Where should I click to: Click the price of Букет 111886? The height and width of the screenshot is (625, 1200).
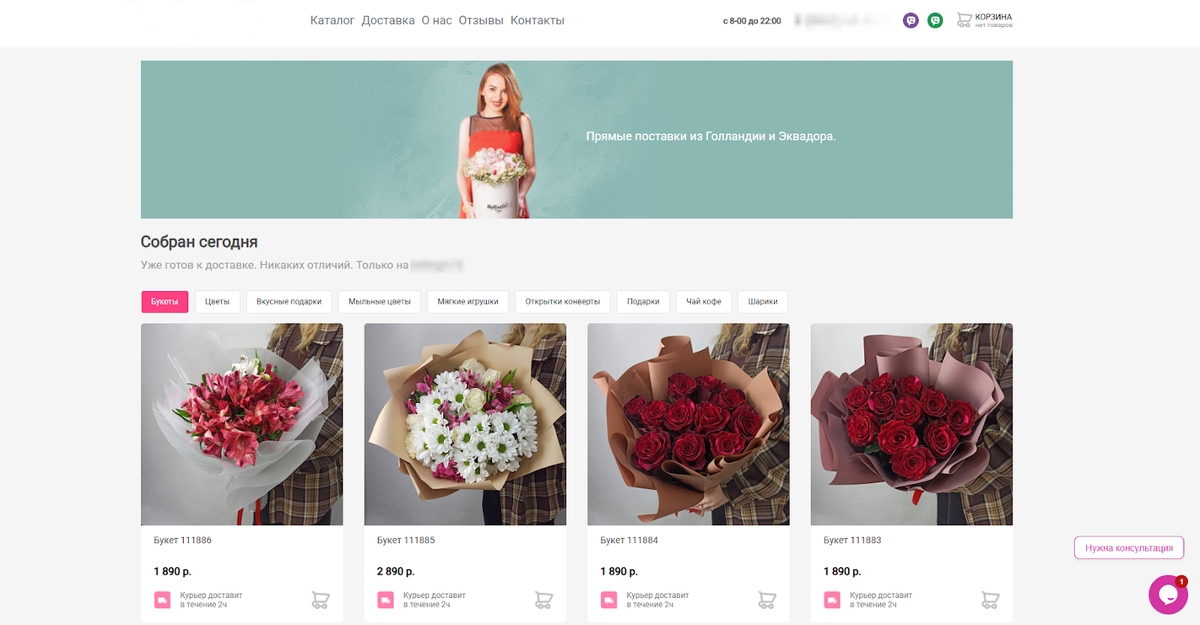tap(172, 571)
